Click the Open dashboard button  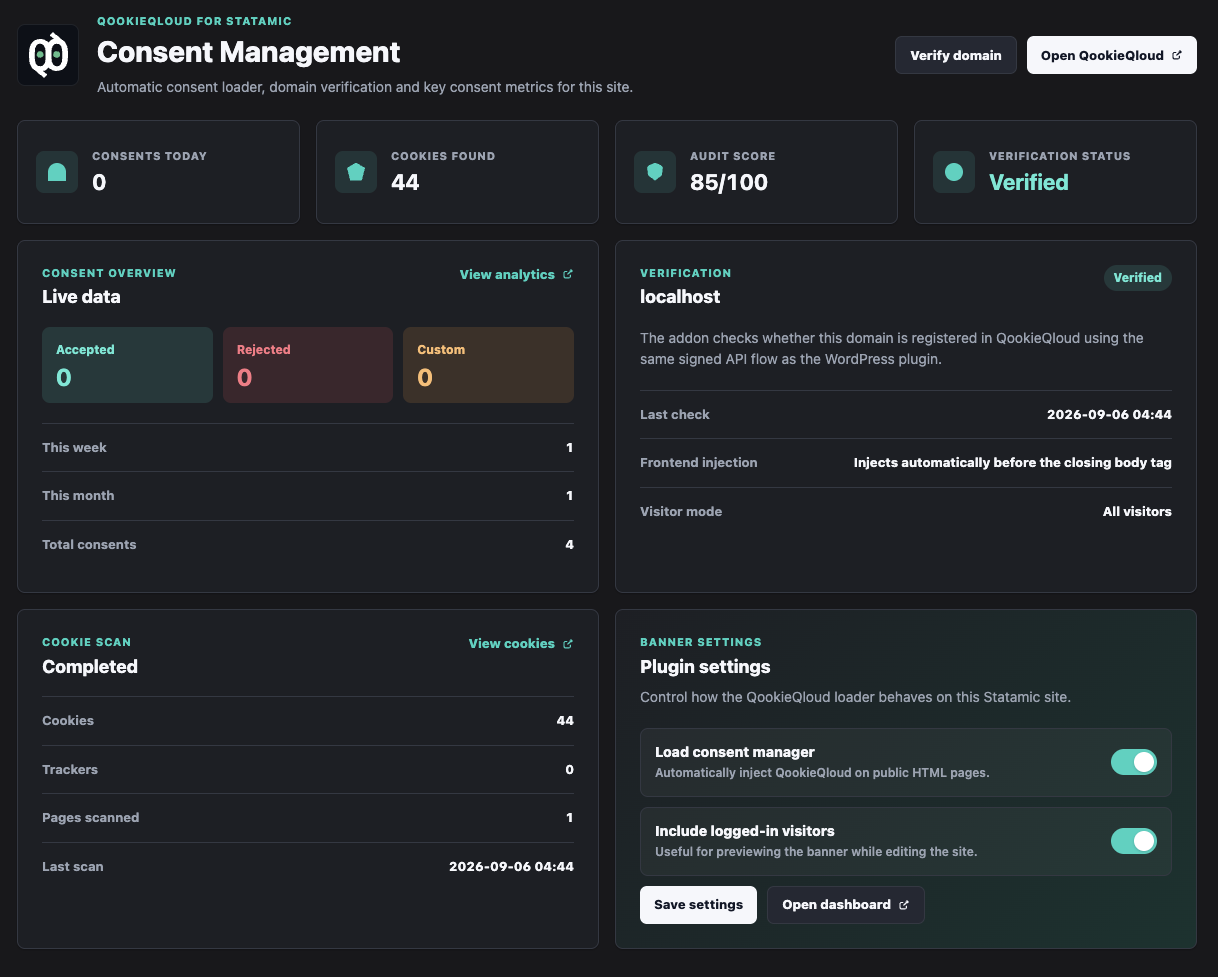pyautogui.click(x=846, y=905)
